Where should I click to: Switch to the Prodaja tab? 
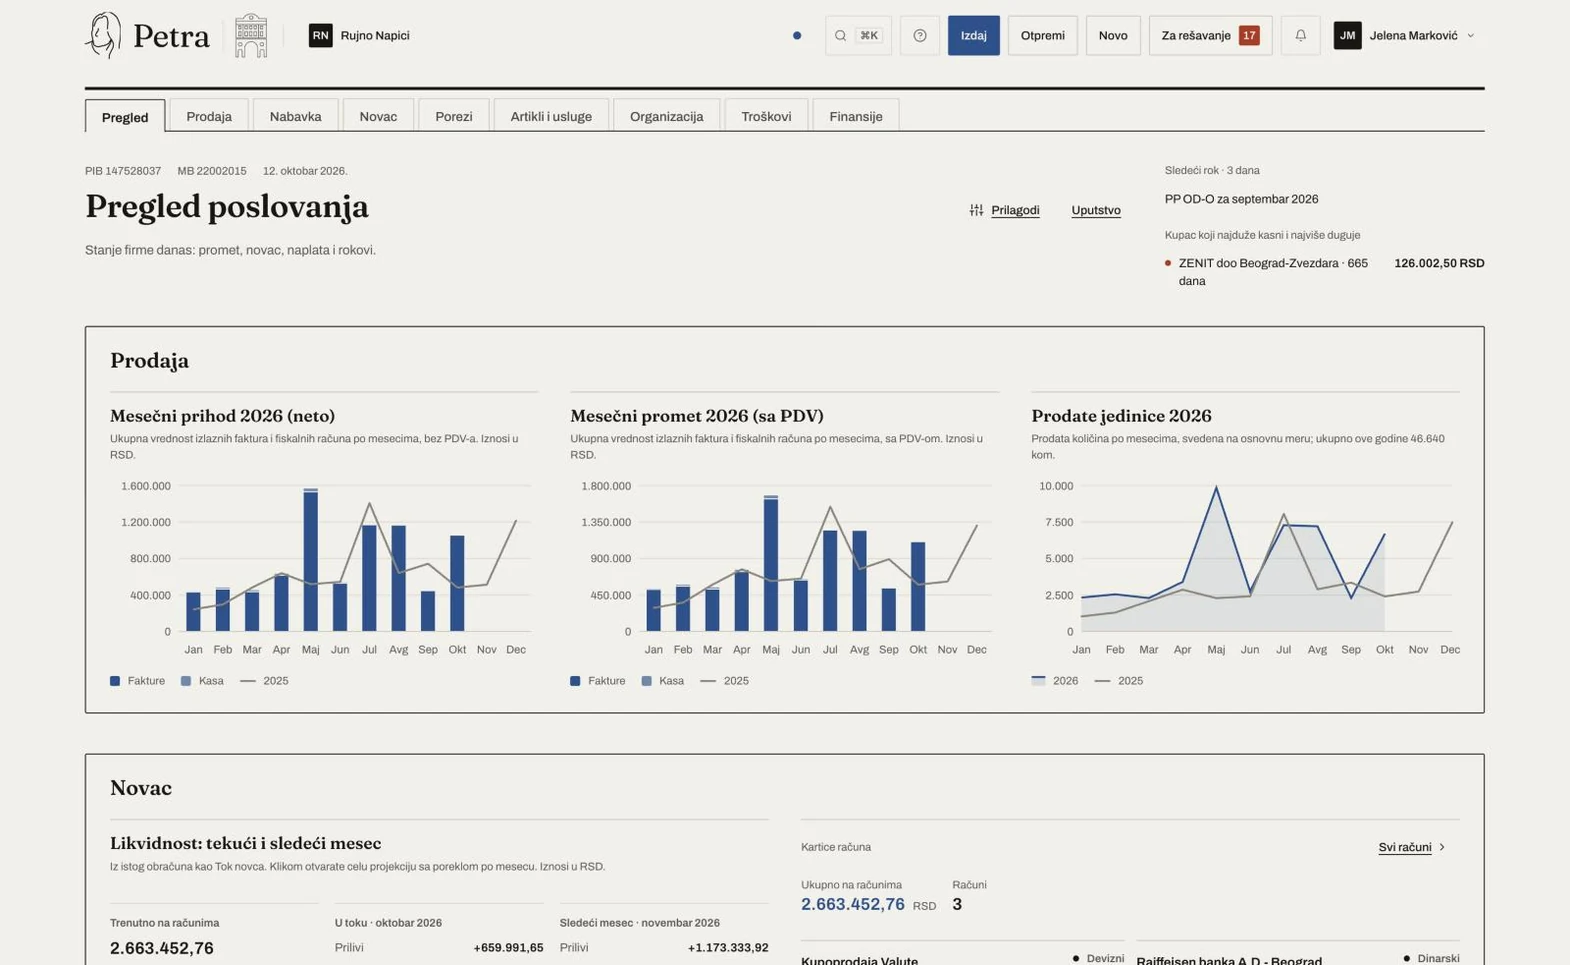pyautogui.click(x=209, y=116)
